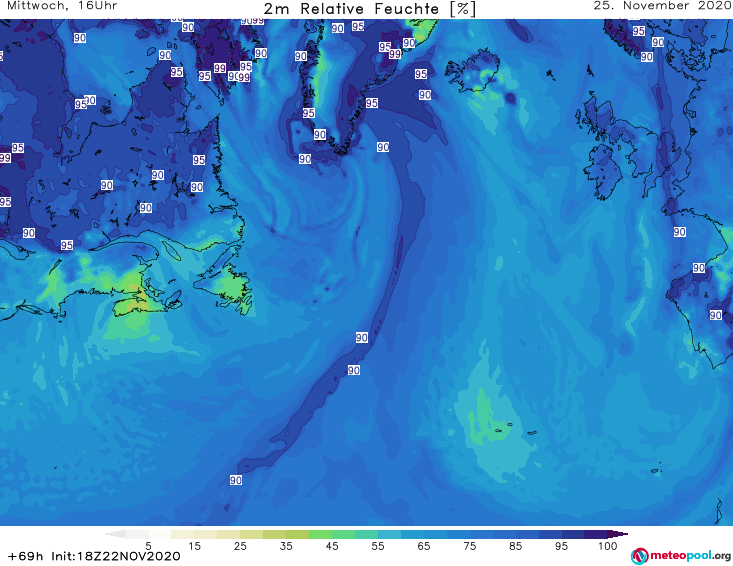The height and width of the screenshot is (566, 733).
Task: Click the legend value 45
Action: [x=332, y=546]
